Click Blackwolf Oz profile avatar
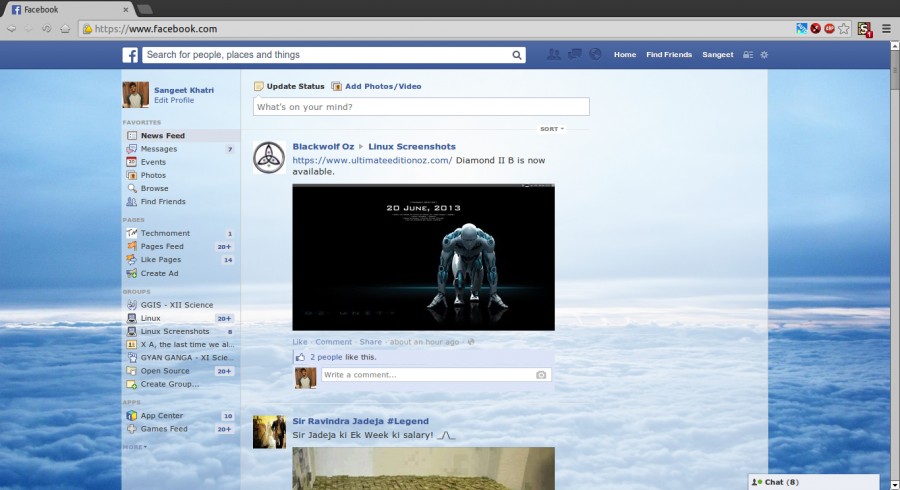The image size is (900, 490). [269, 157]
